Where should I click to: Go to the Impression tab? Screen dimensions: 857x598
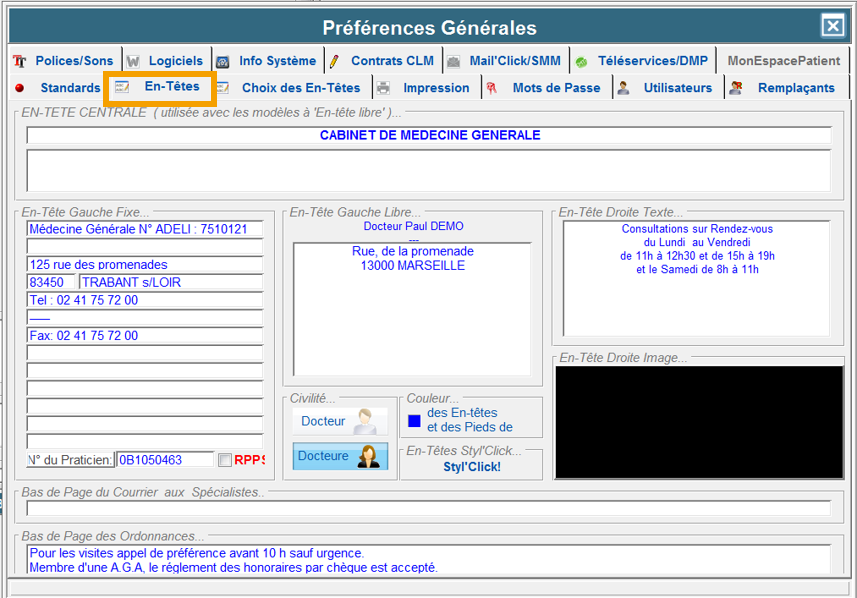(427, 87)
